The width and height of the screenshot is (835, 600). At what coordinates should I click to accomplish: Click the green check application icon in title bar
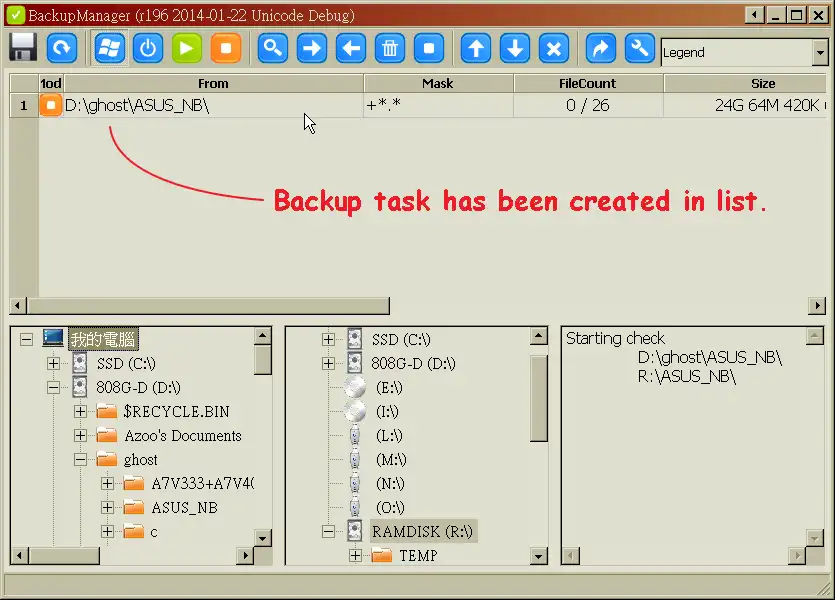tap(15, 15)
